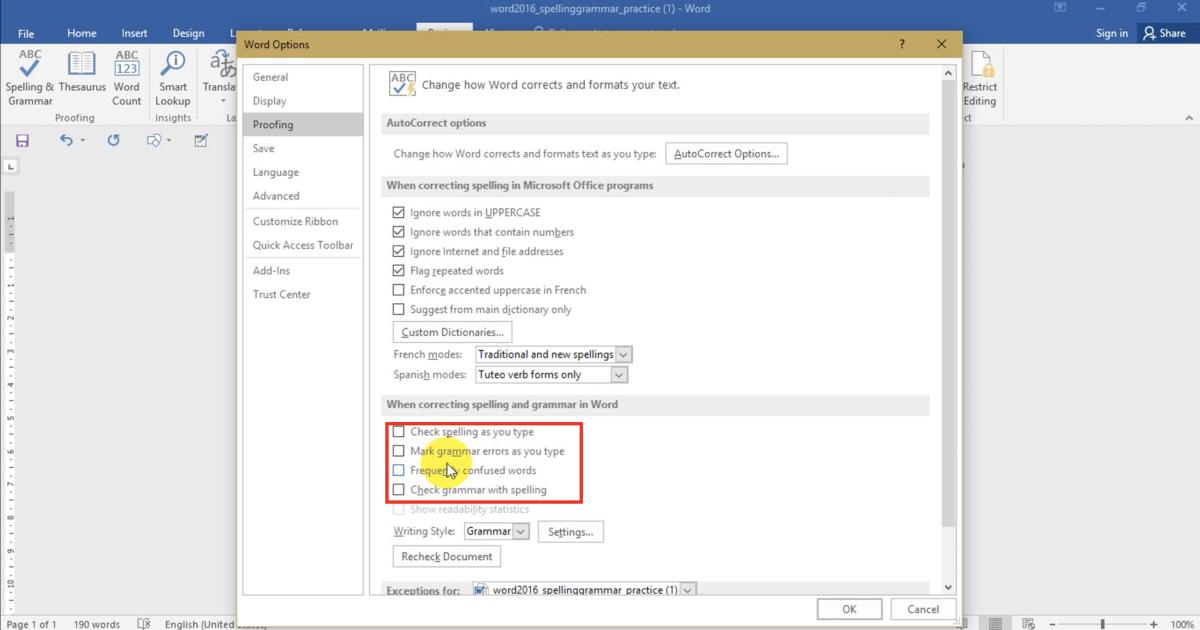Open Restrict Editing in the ribbon
The width and height of the screenshot is (1200, 630).
pos(980,78)
